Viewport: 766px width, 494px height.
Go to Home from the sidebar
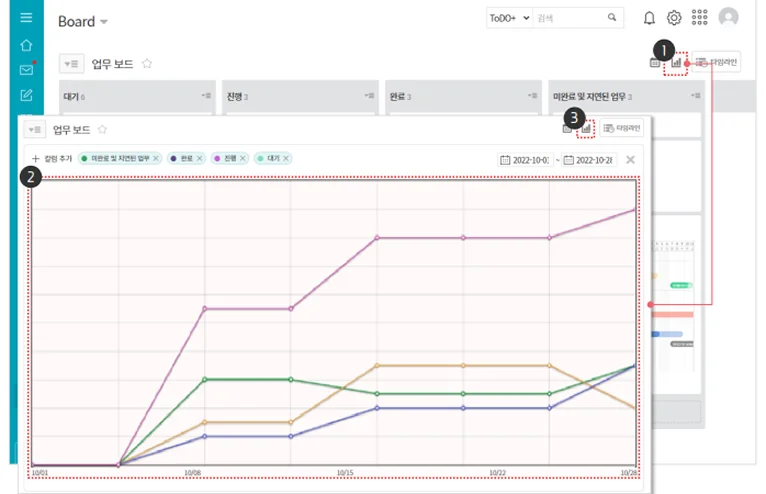(x=26, y=45)
